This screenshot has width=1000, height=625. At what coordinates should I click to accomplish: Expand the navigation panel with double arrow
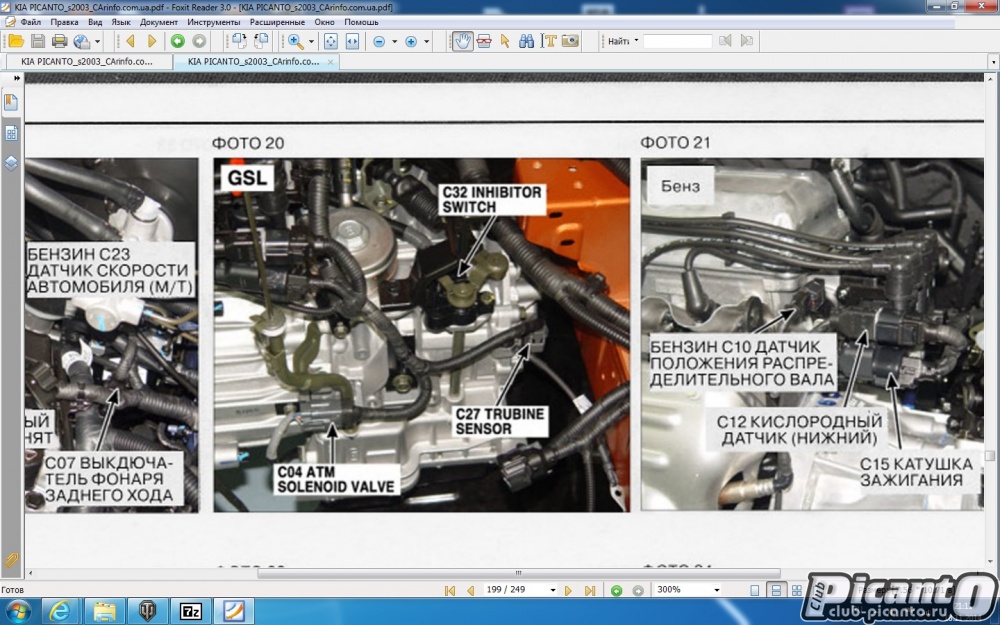click(17, 78)
